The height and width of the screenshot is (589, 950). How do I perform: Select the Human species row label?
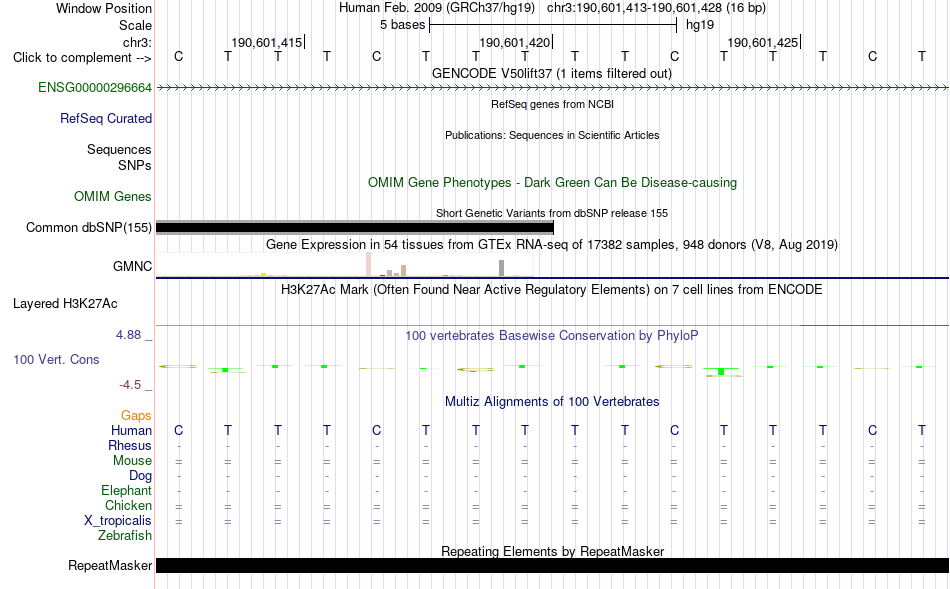click(131, 431)
